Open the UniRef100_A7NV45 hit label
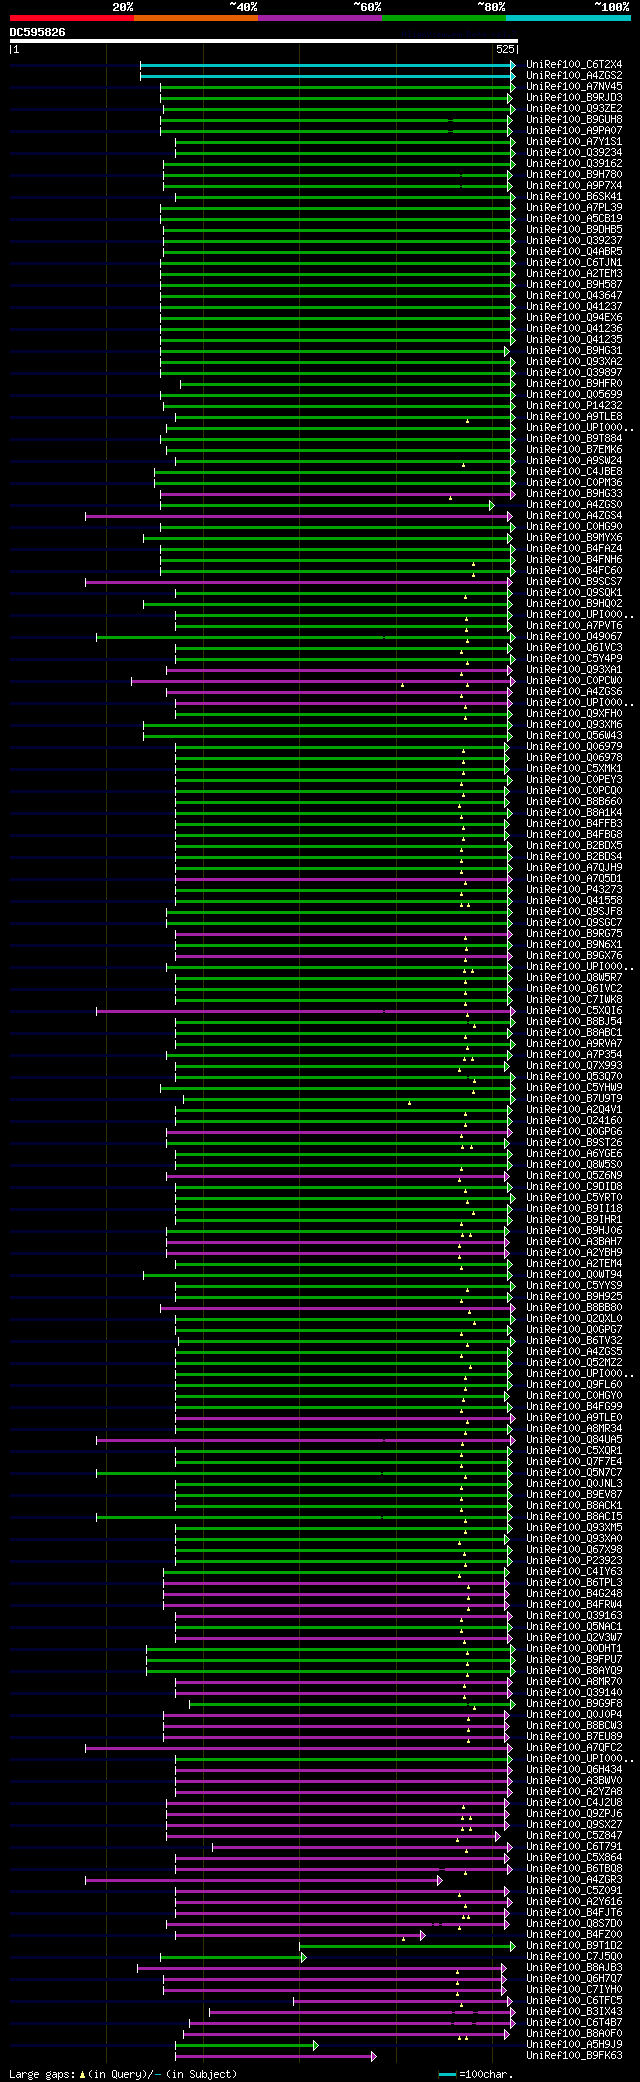 point(574,87)
